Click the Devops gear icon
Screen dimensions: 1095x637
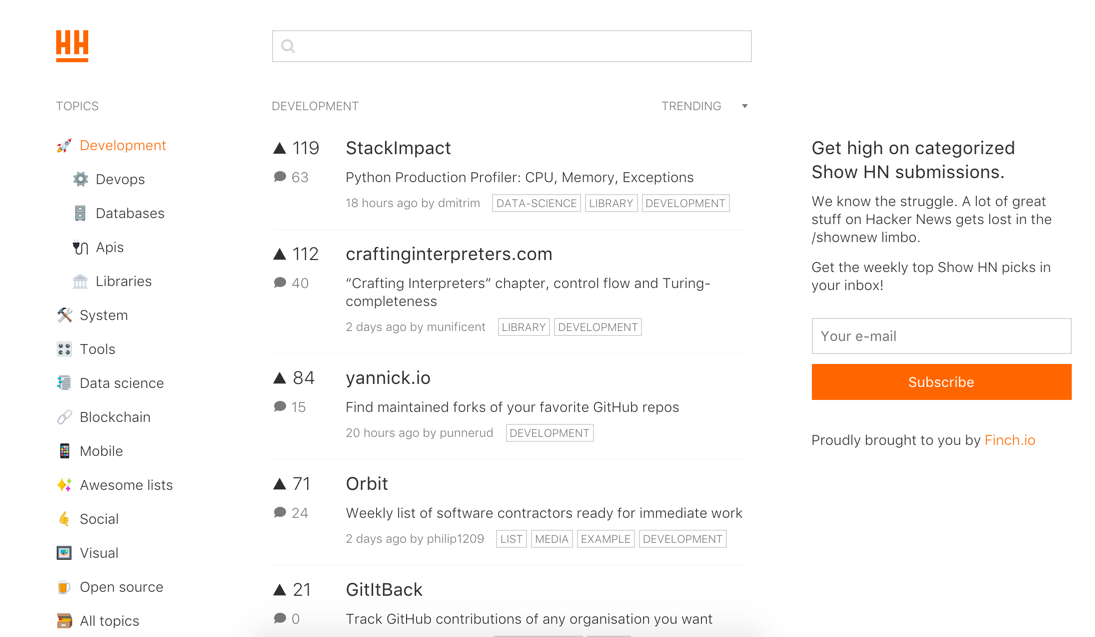80,180
